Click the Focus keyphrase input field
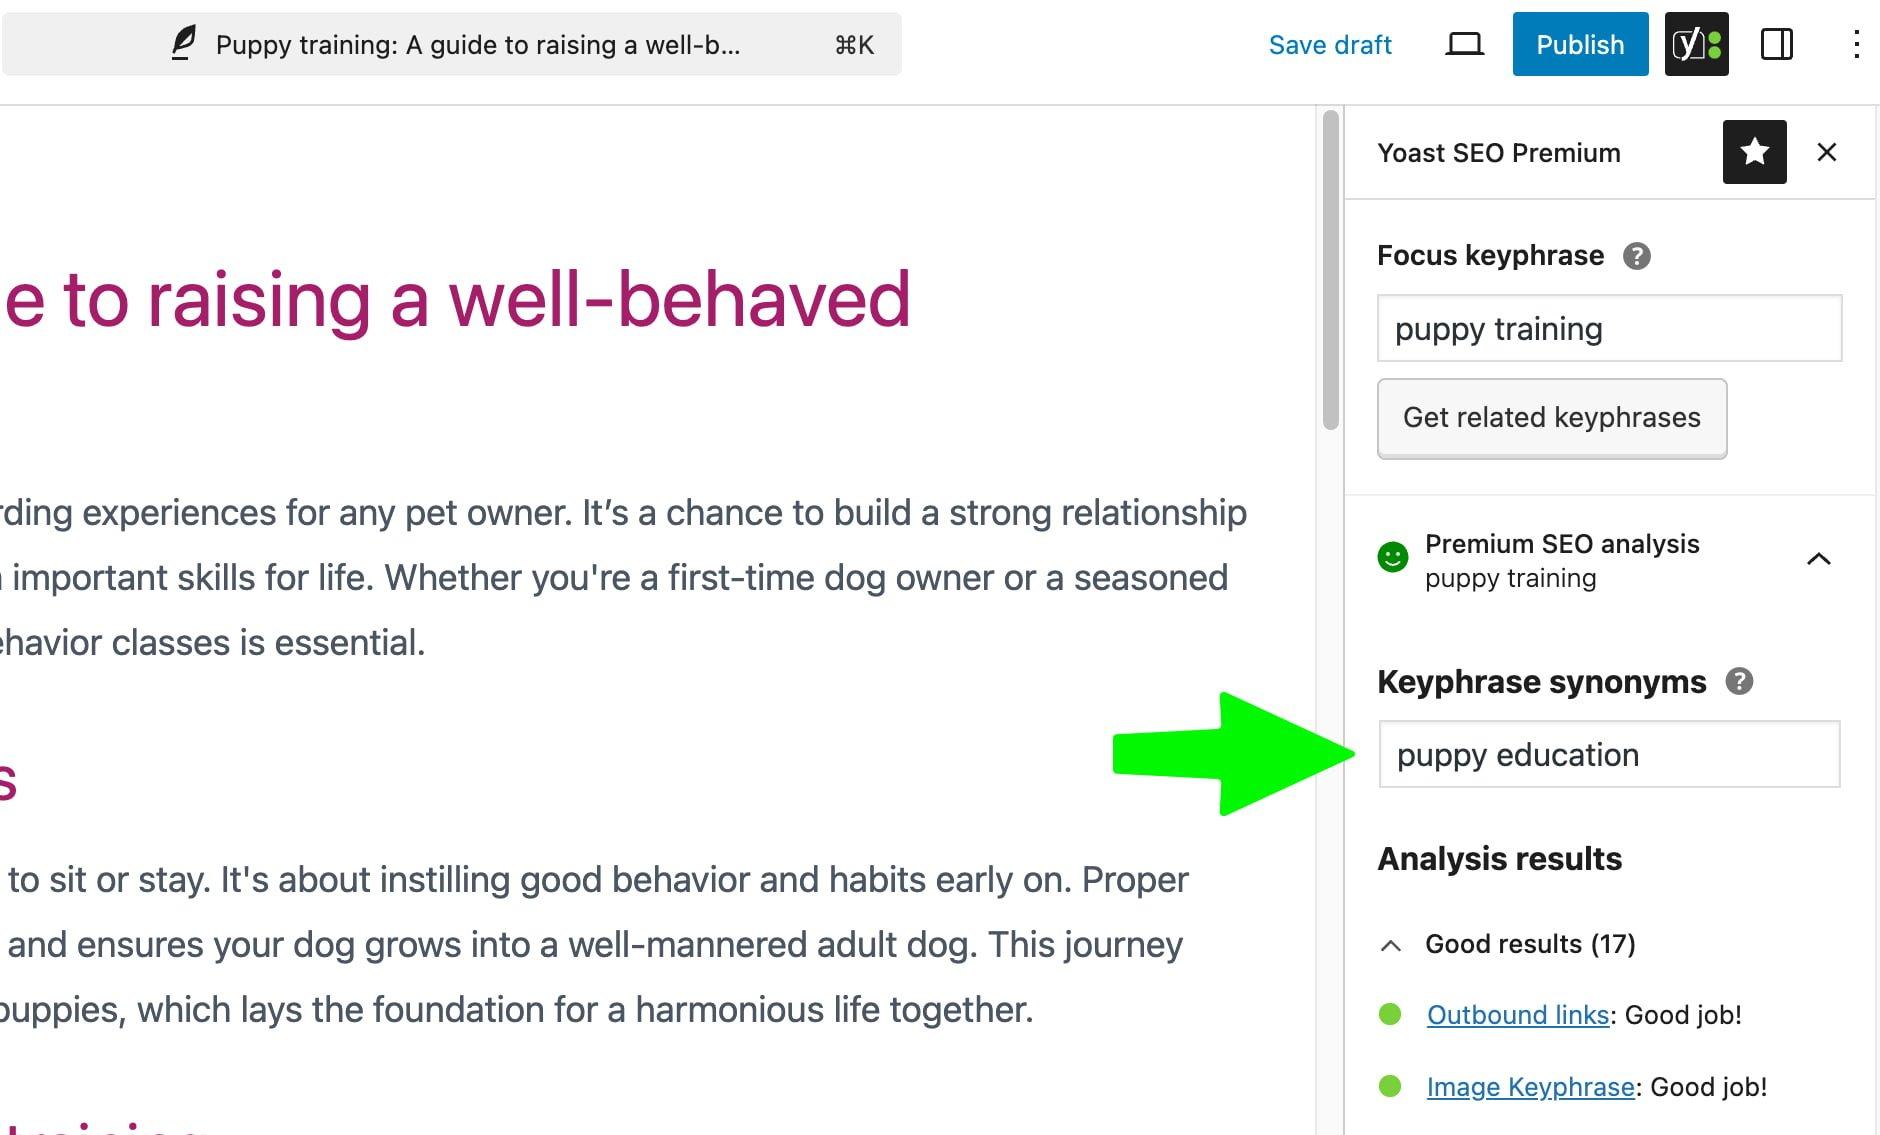Viewport: 1880px width, 1135px height. (x=1608, y=329)
